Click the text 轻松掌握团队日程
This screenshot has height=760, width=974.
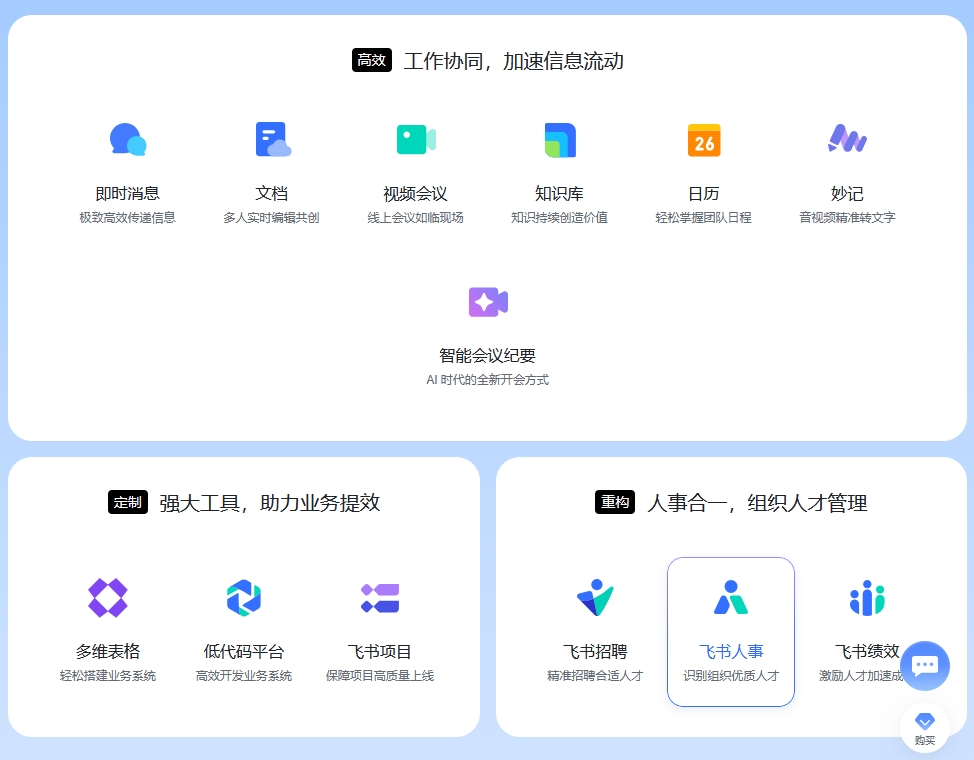tap(704, 217)
